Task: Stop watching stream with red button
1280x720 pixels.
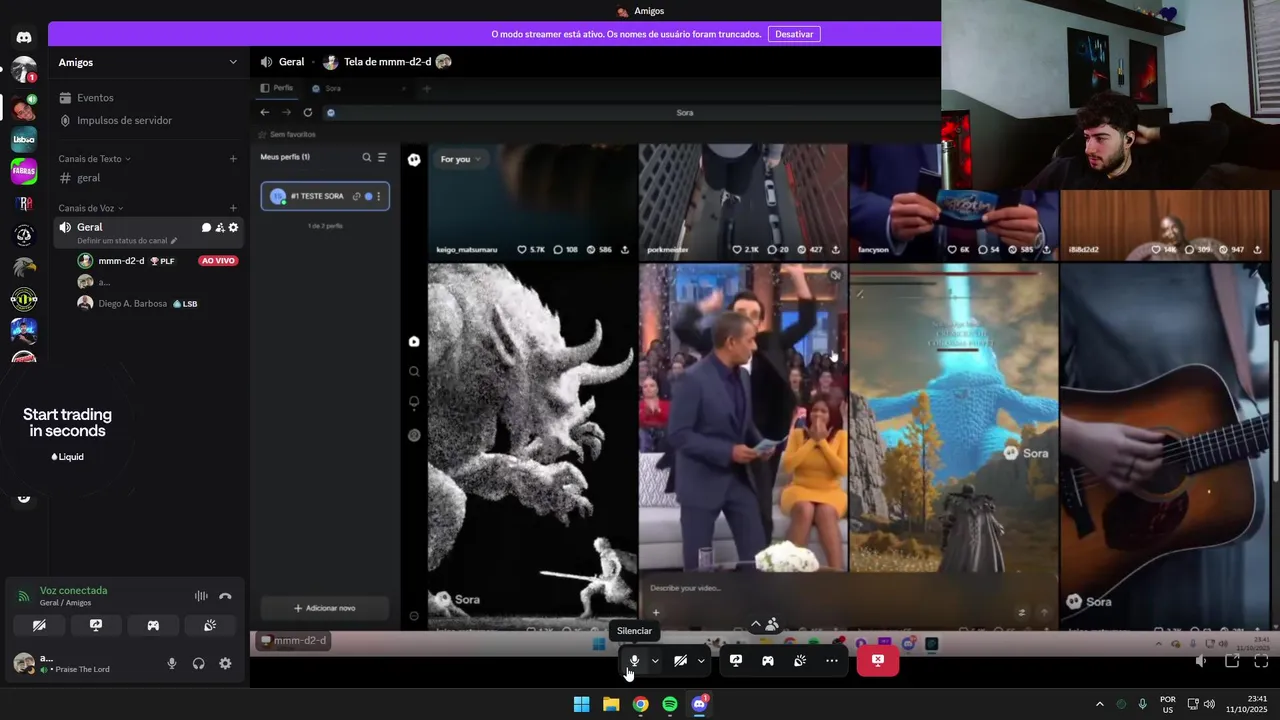Action: (x=878, y=661)
